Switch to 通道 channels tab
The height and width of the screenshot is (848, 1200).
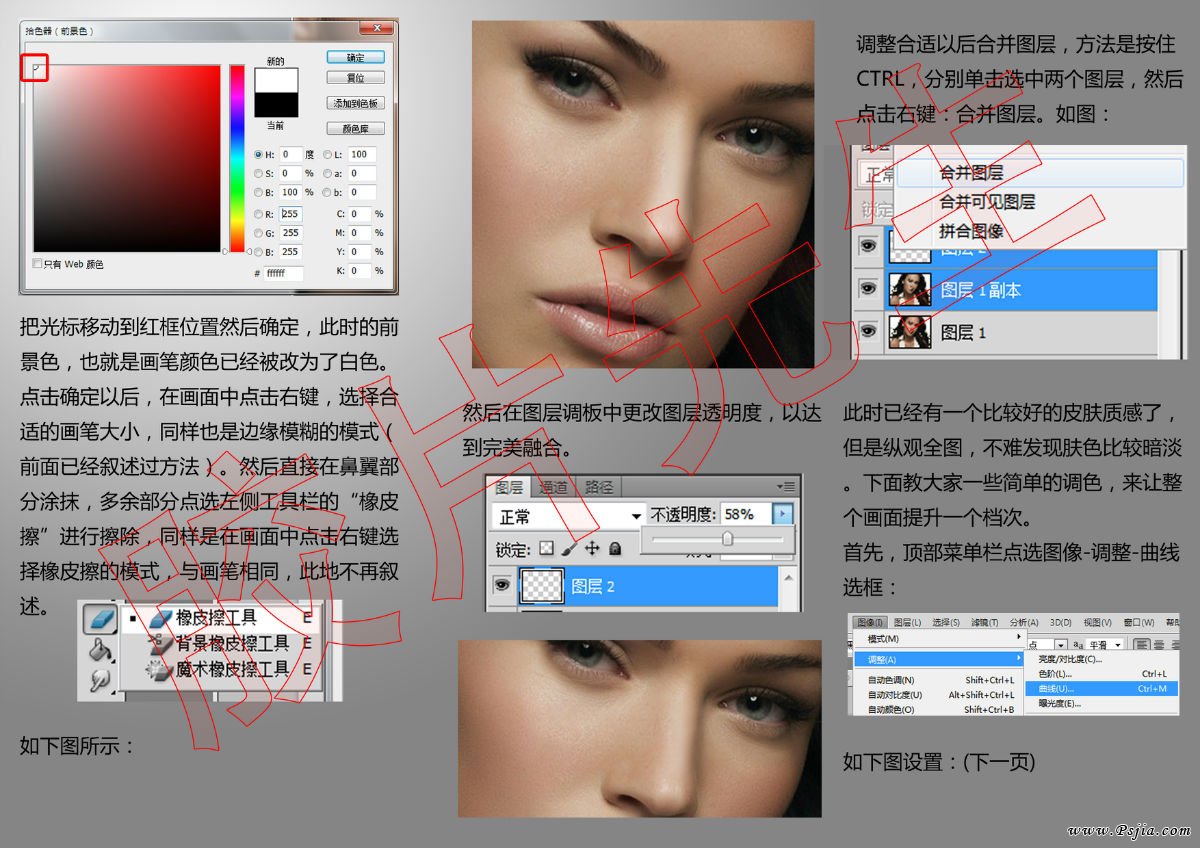pyautogui.click(x=553, y=487)
